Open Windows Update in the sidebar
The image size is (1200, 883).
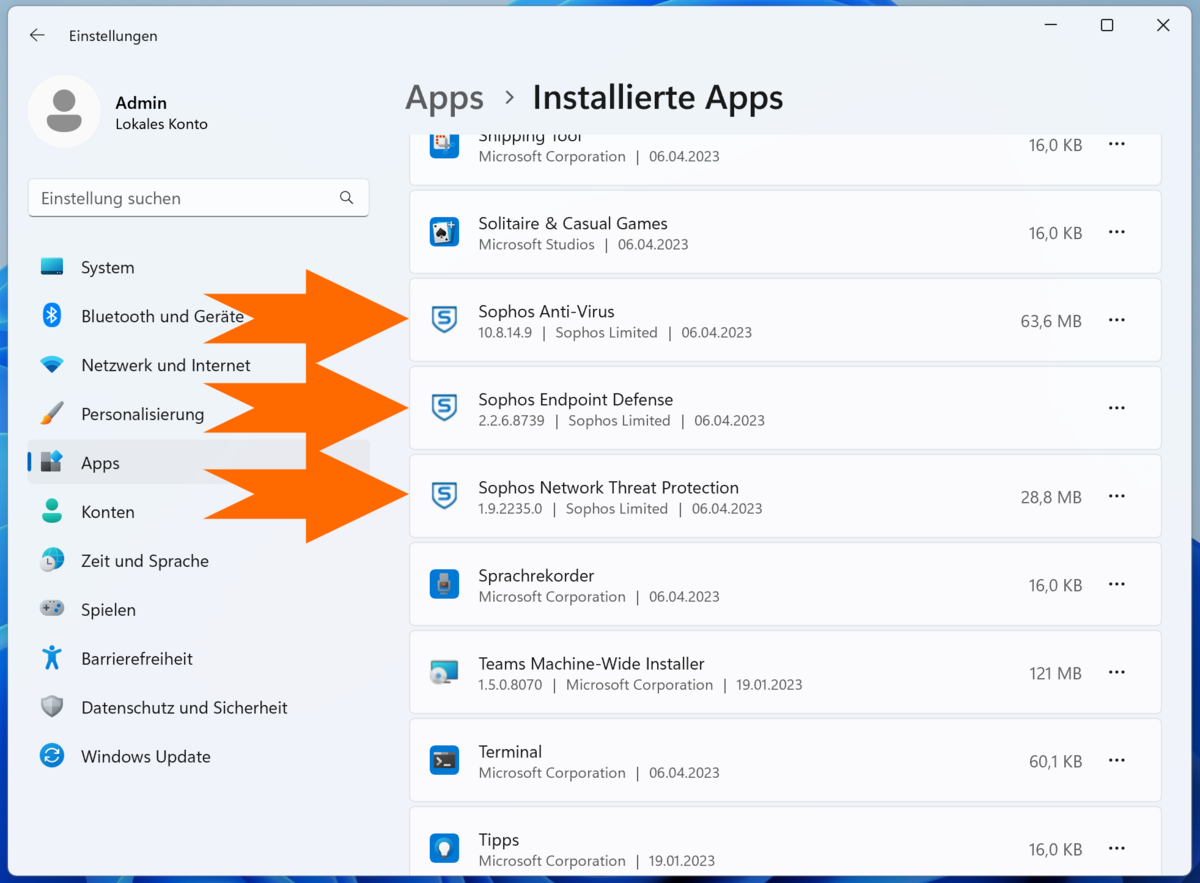[x=199, y=756]
